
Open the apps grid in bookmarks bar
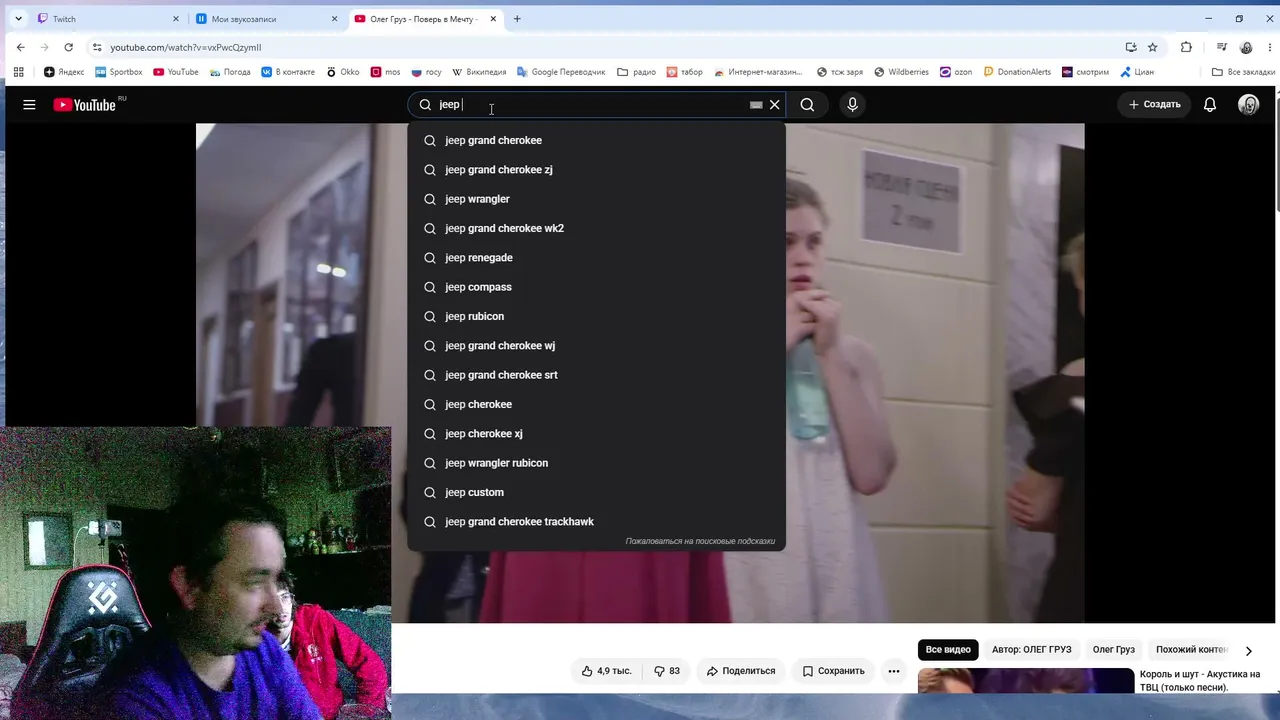[x=18, y=72]
